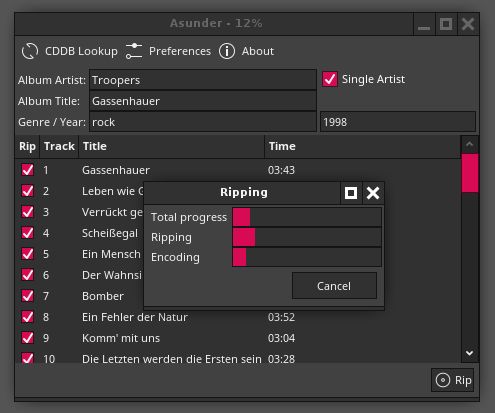Close the Ripping dialog with X

click(x=373, y=193)
